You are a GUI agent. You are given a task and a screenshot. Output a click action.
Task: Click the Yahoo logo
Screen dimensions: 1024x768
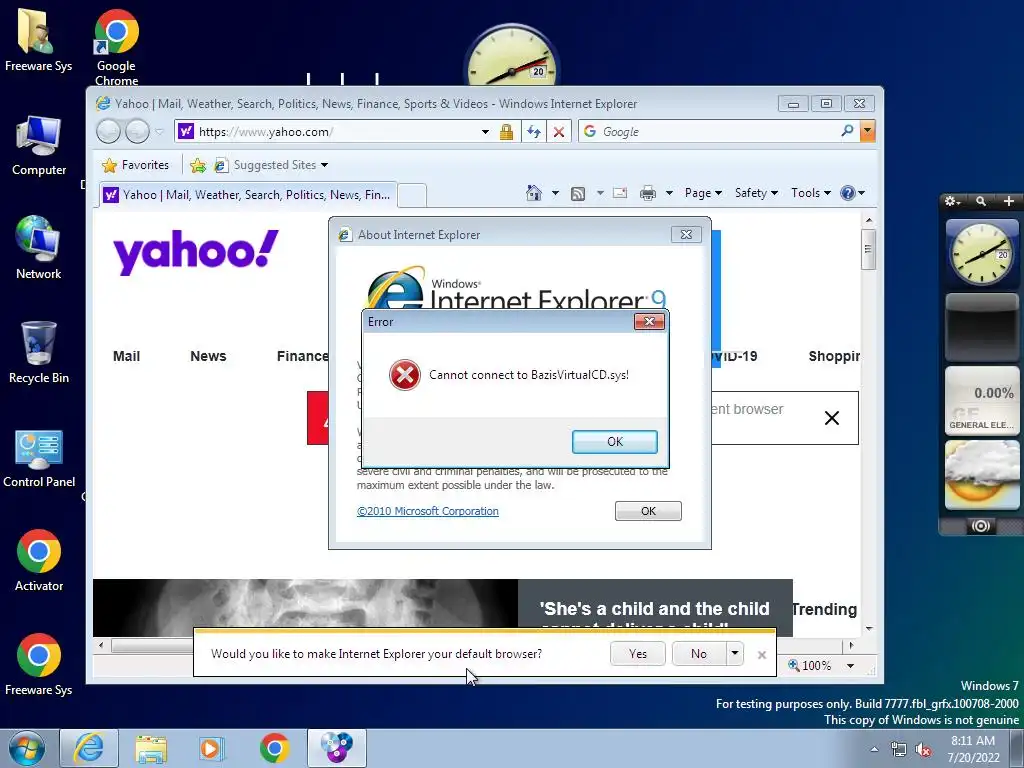[195, 251]
